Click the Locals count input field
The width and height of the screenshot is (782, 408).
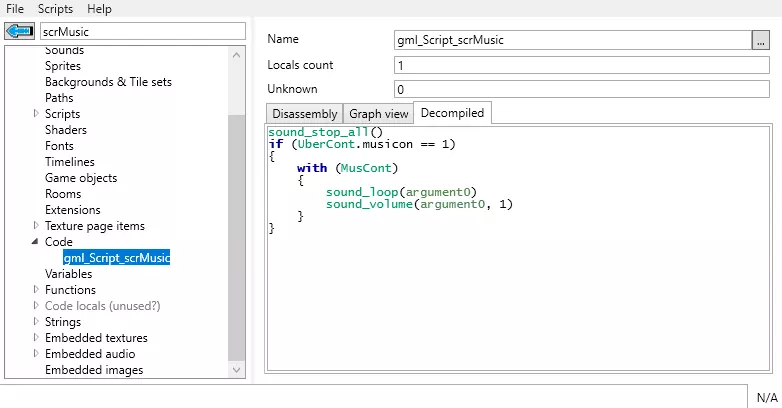coord(582,65)
